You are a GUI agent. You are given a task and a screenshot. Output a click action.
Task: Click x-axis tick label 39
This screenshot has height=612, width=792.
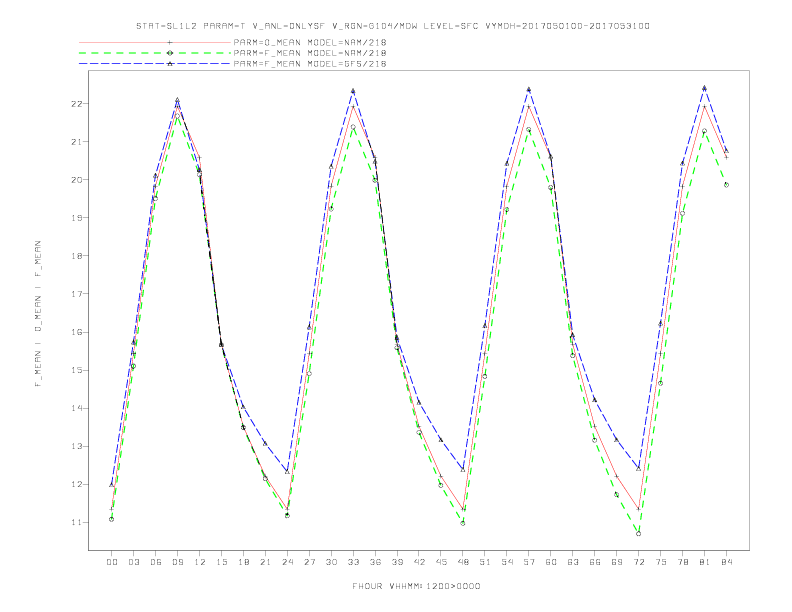[x=397, y=562]
